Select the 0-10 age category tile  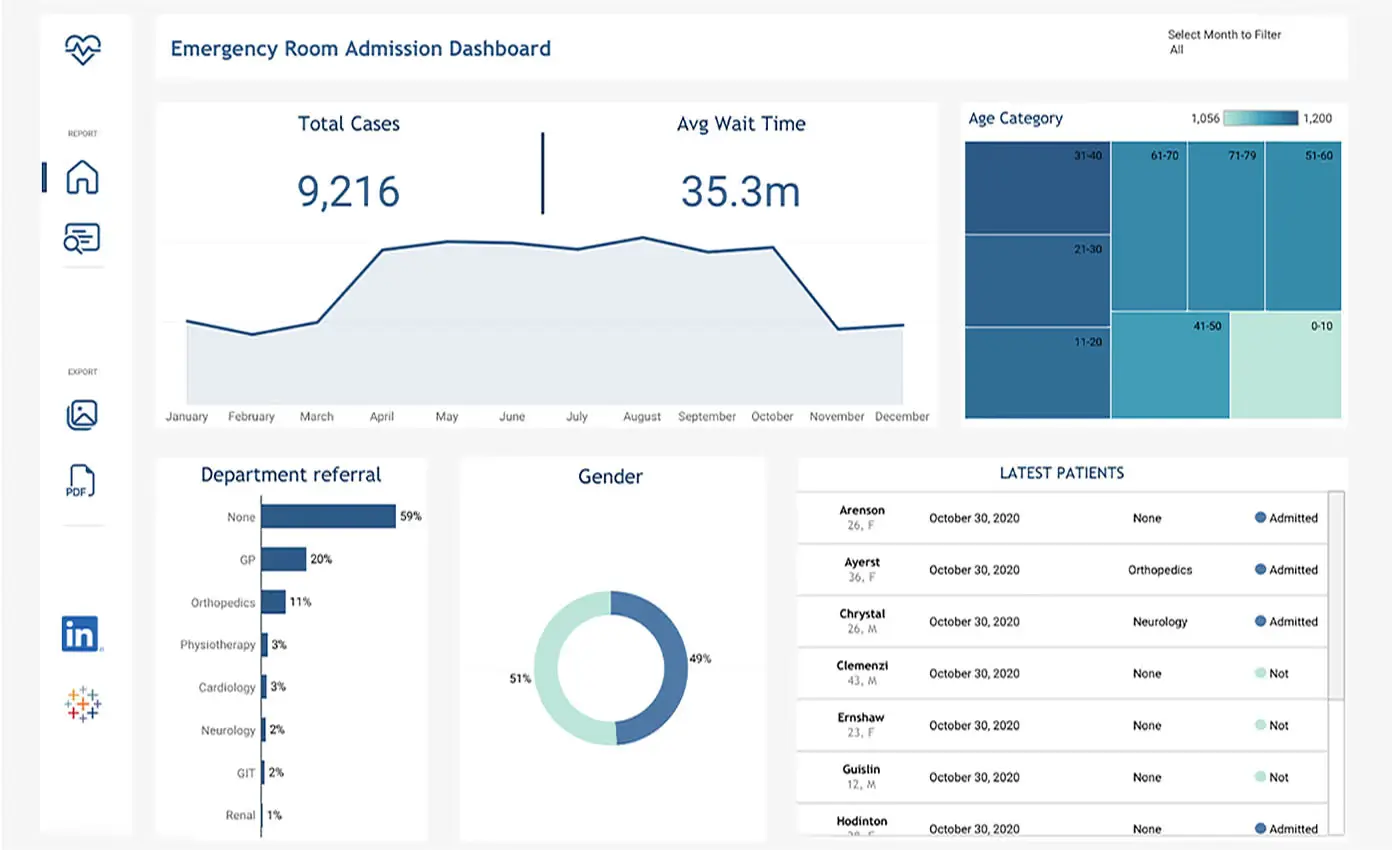tap(1285, 365)
